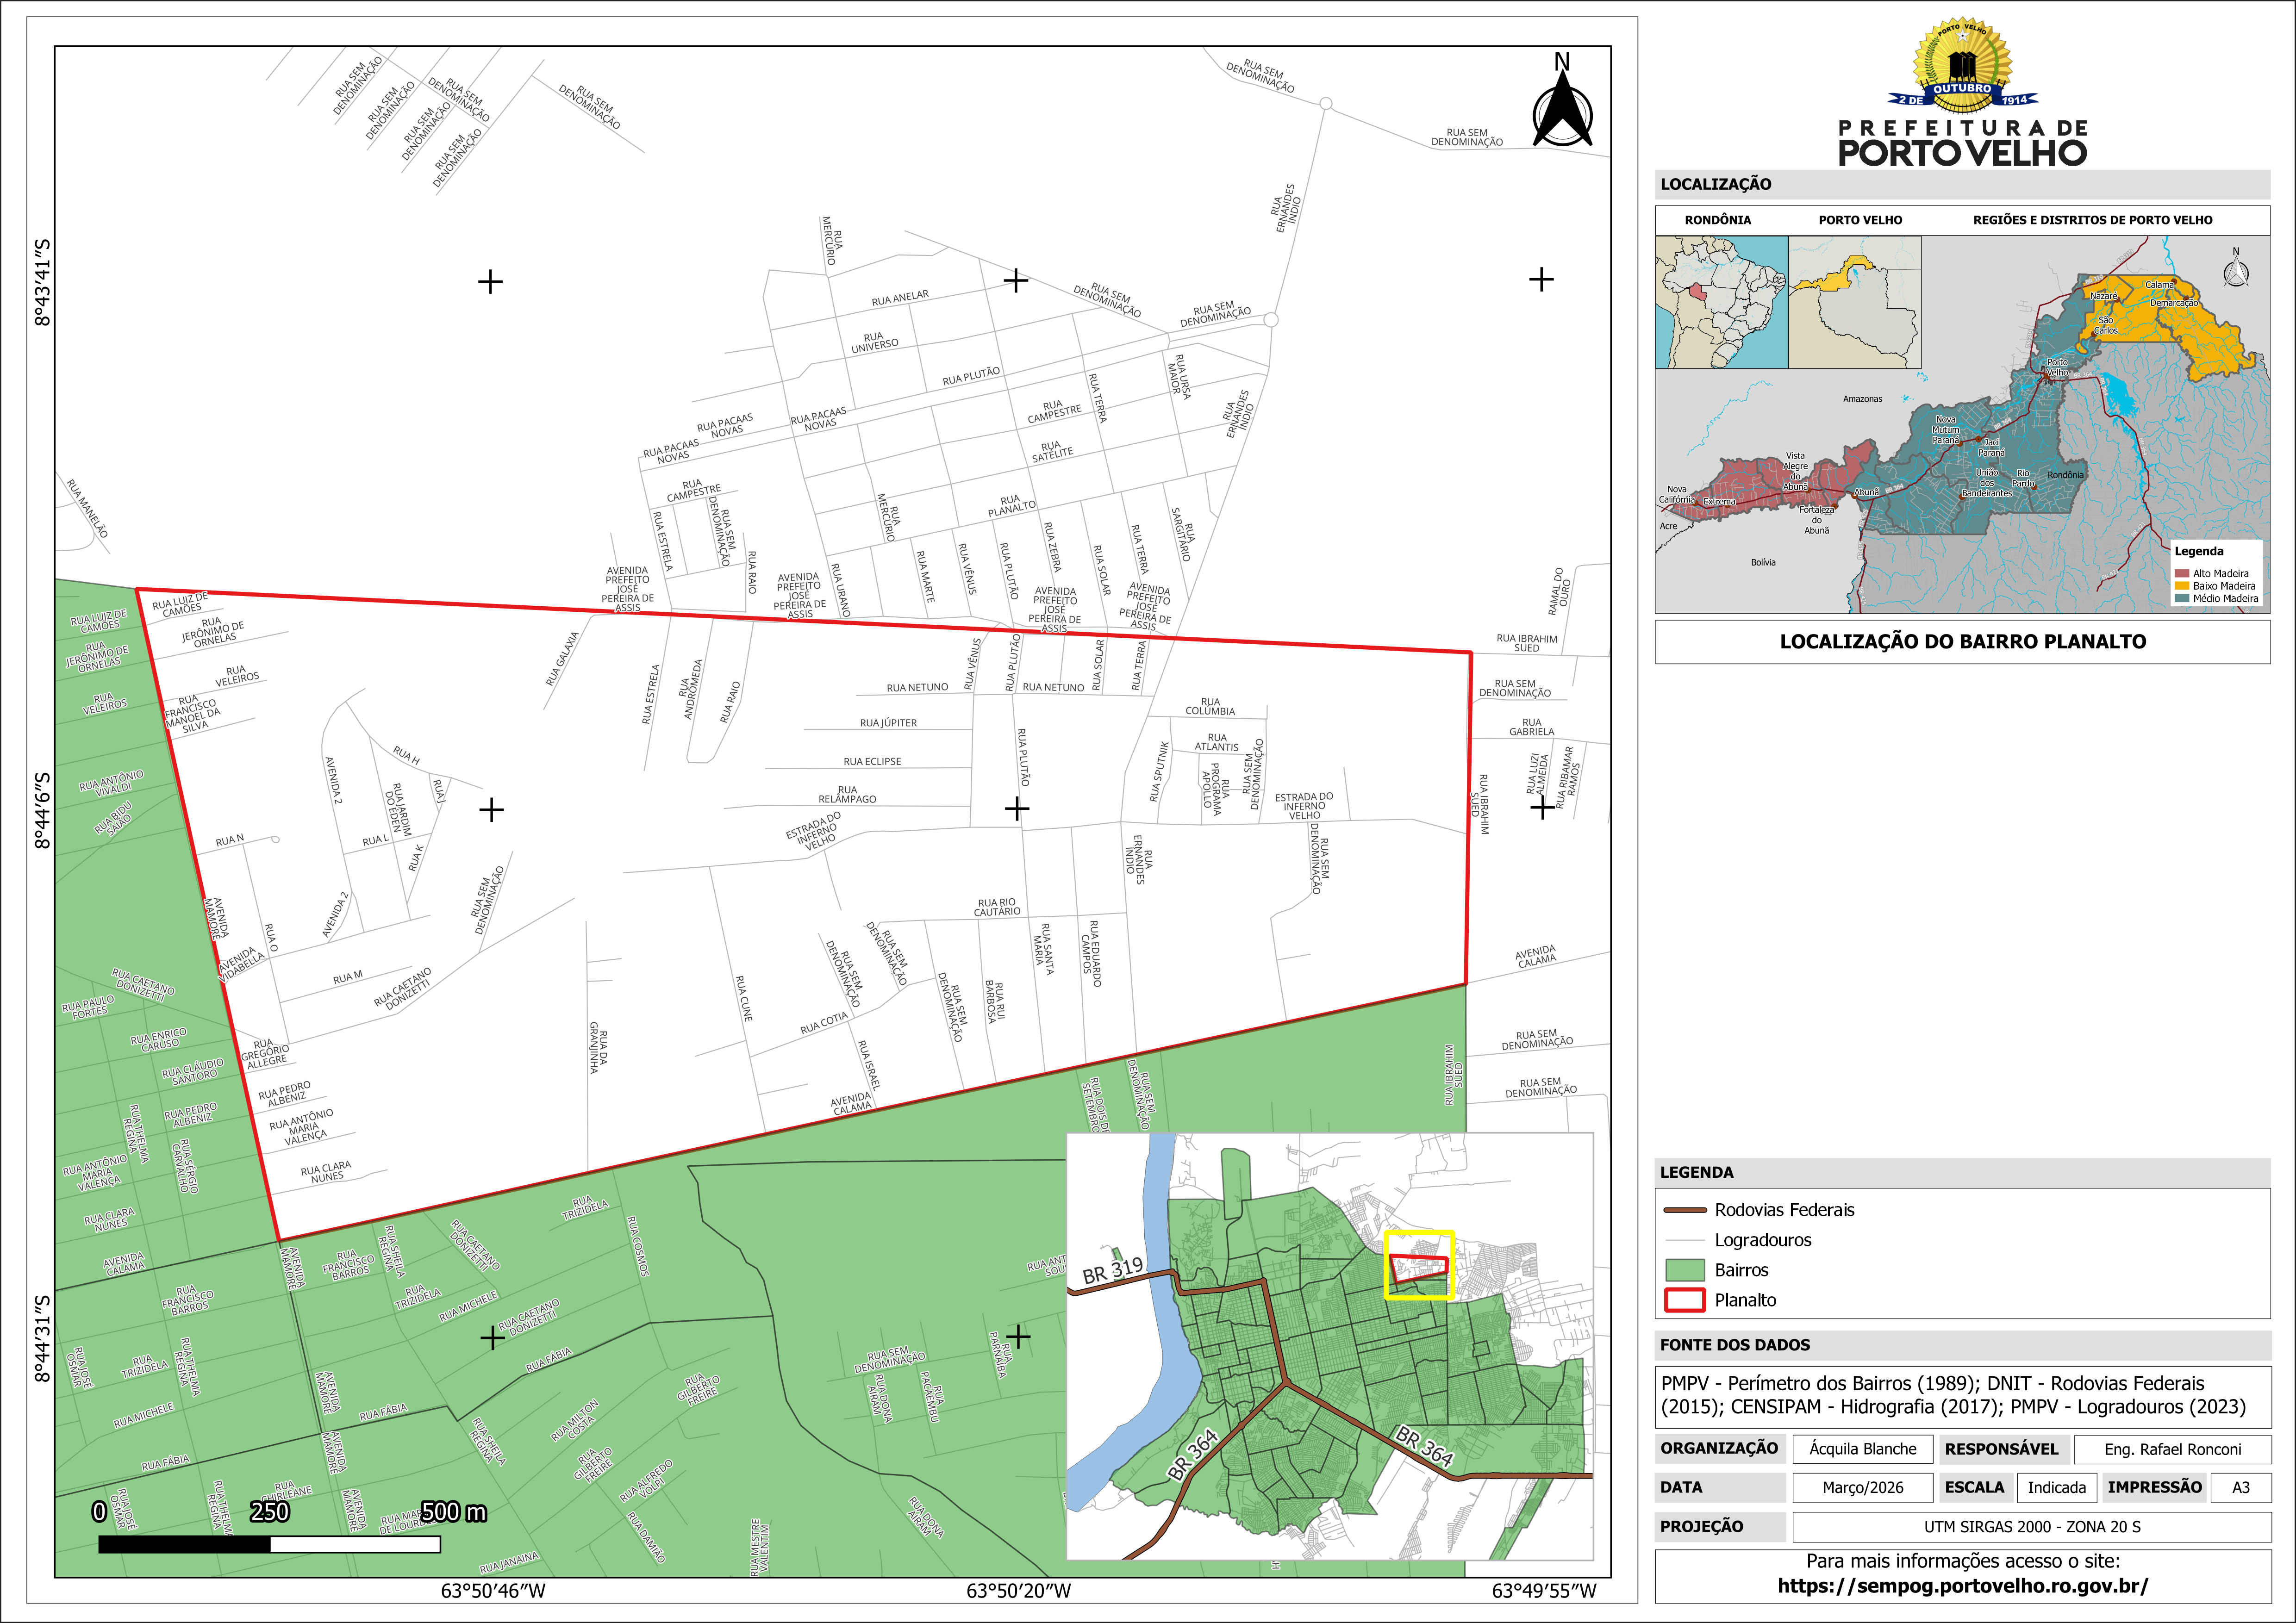The image size is (2296, 1623).
Task: Click the Baixo Madeira orange legend box
Action: (x=2181, y=586)
